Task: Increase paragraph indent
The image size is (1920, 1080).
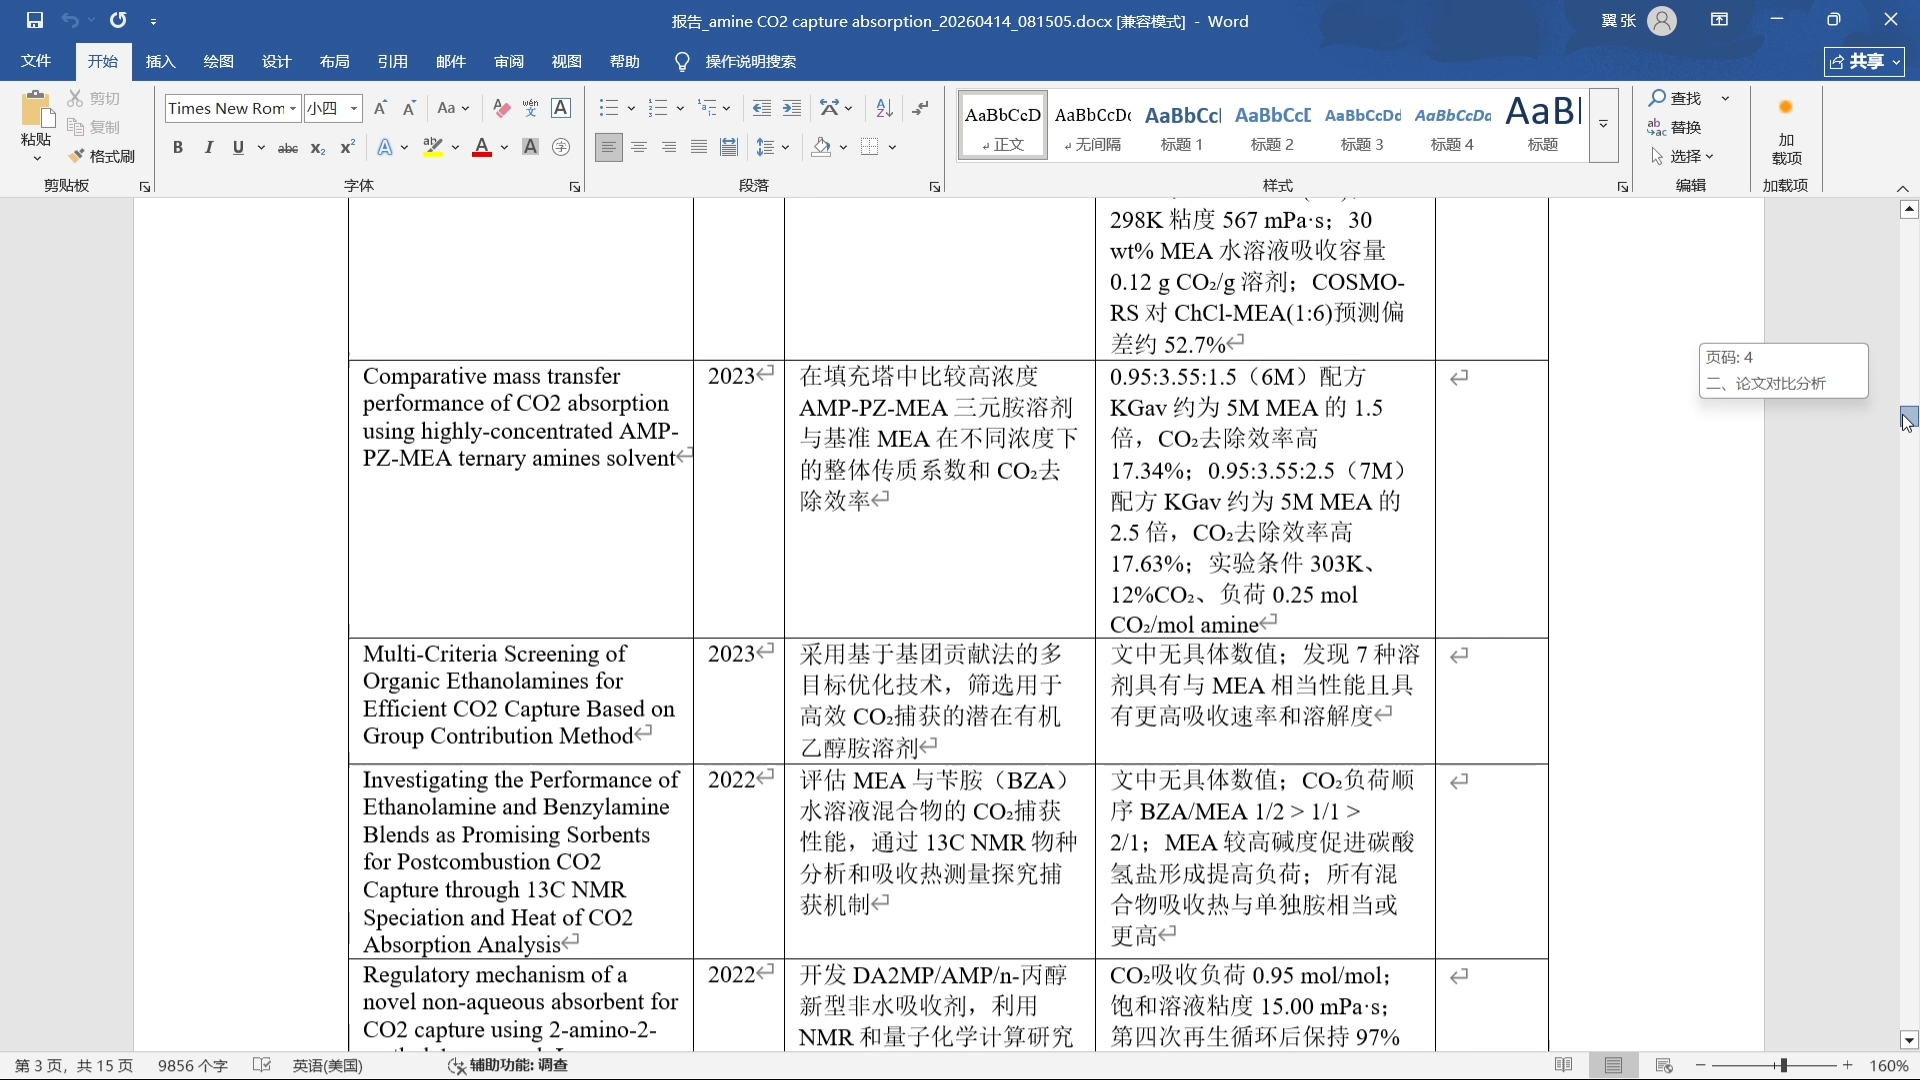Action: tap(792, 108)
